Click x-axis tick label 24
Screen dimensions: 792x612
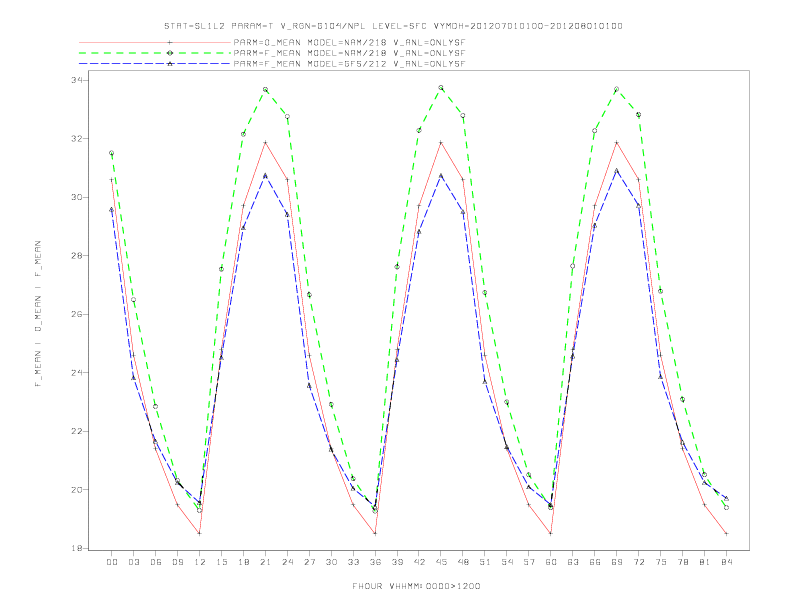coord(287,562)
